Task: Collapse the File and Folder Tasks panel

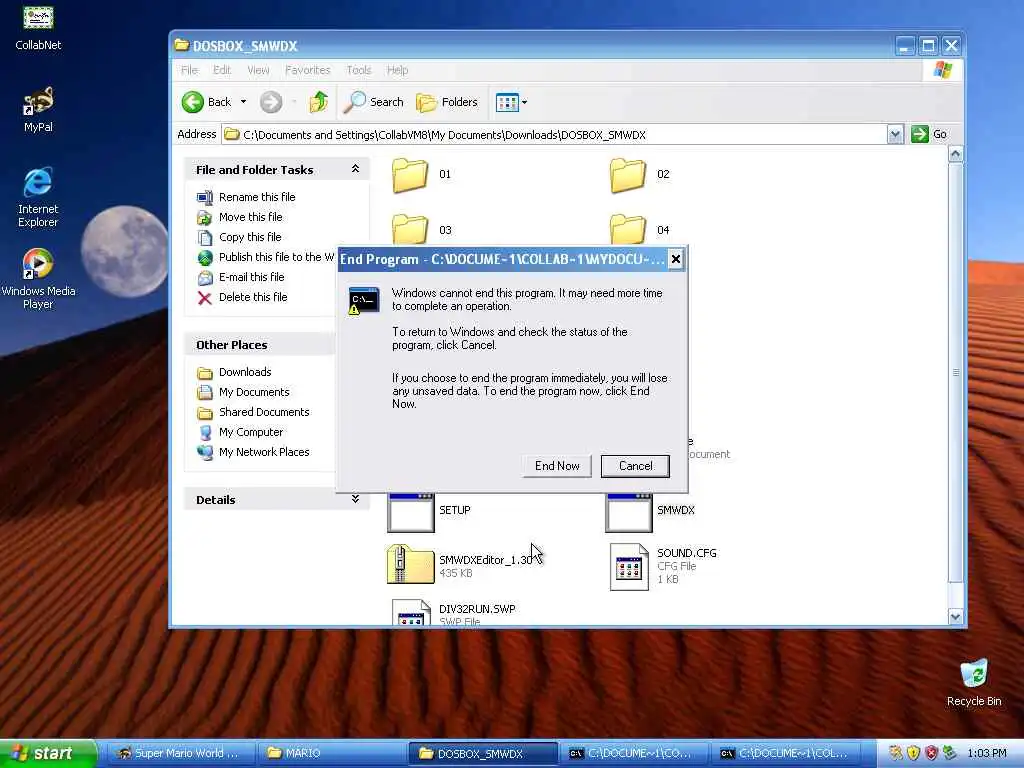Action: [x=355, y=169]
